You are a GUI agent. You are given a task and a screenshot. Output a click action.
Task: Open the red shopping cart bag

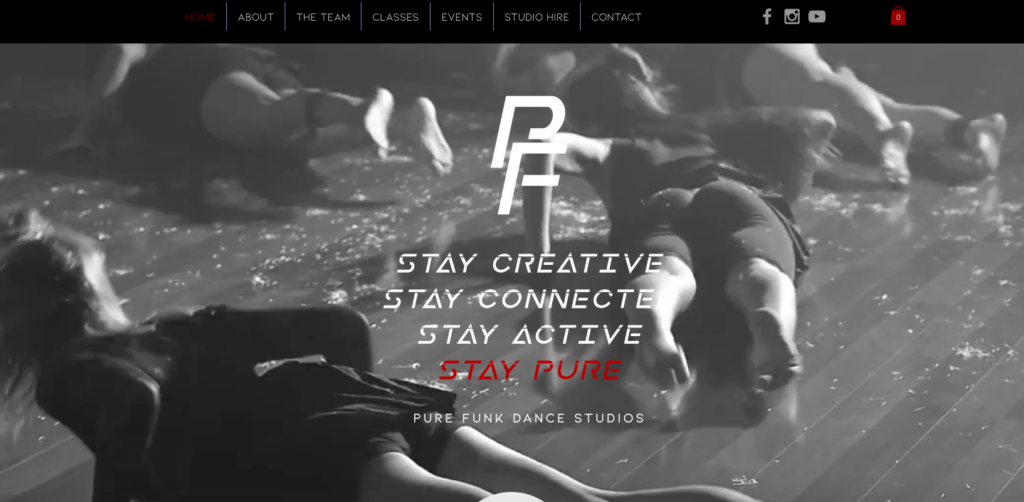tap(899, 16)
